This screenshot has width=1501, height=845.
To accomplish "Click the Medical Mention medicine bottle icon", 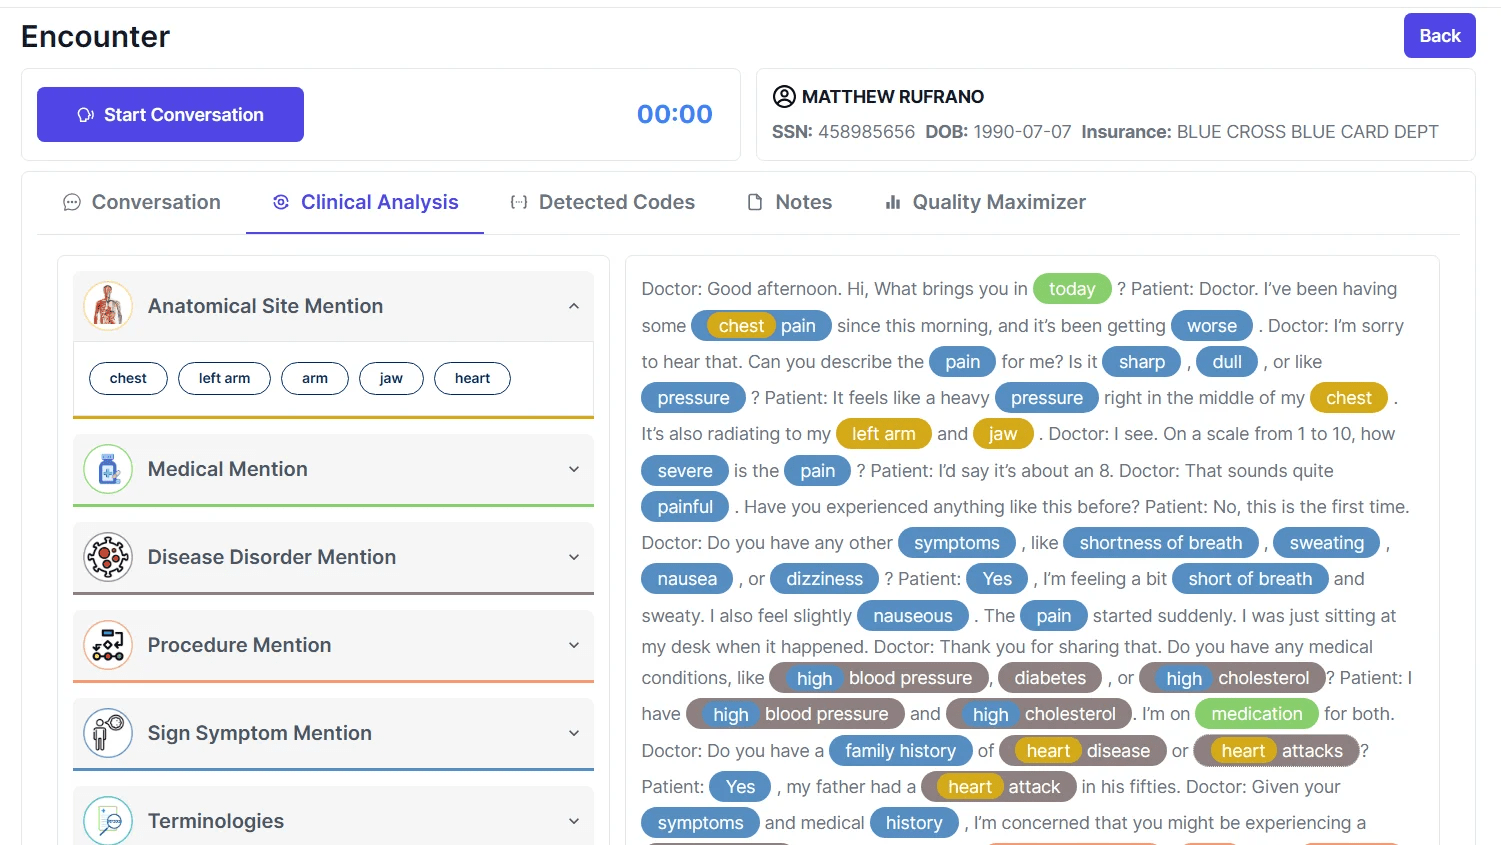I will point(108,469).
